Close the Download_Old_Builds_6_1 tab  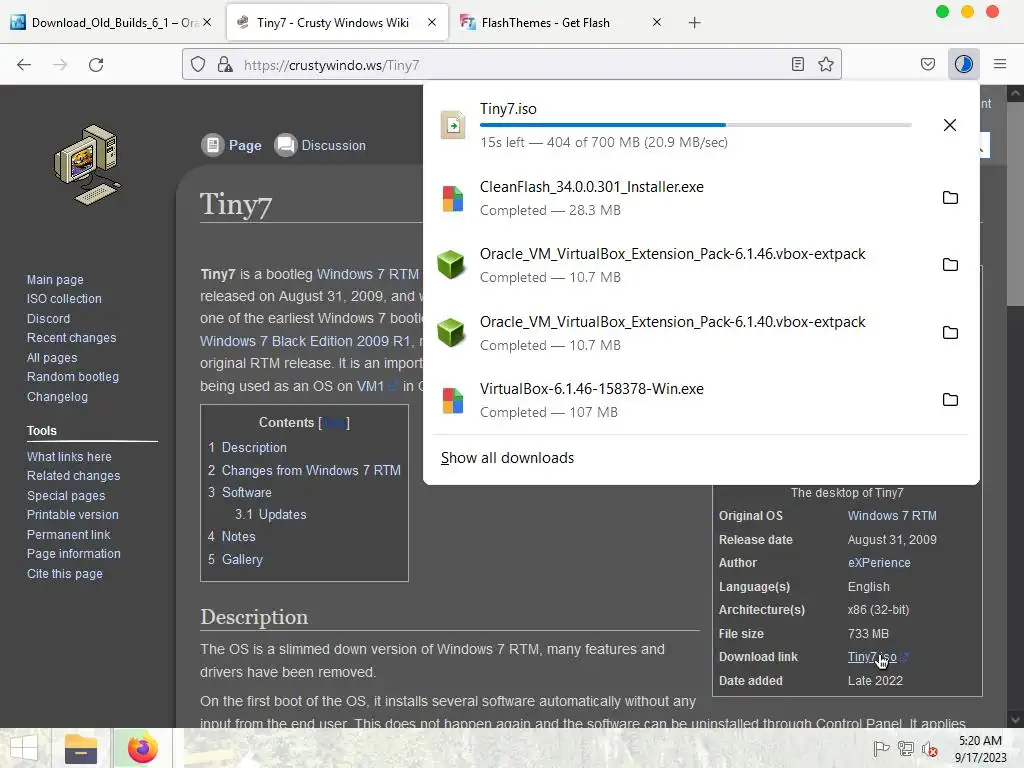click(x=207, y=22)
